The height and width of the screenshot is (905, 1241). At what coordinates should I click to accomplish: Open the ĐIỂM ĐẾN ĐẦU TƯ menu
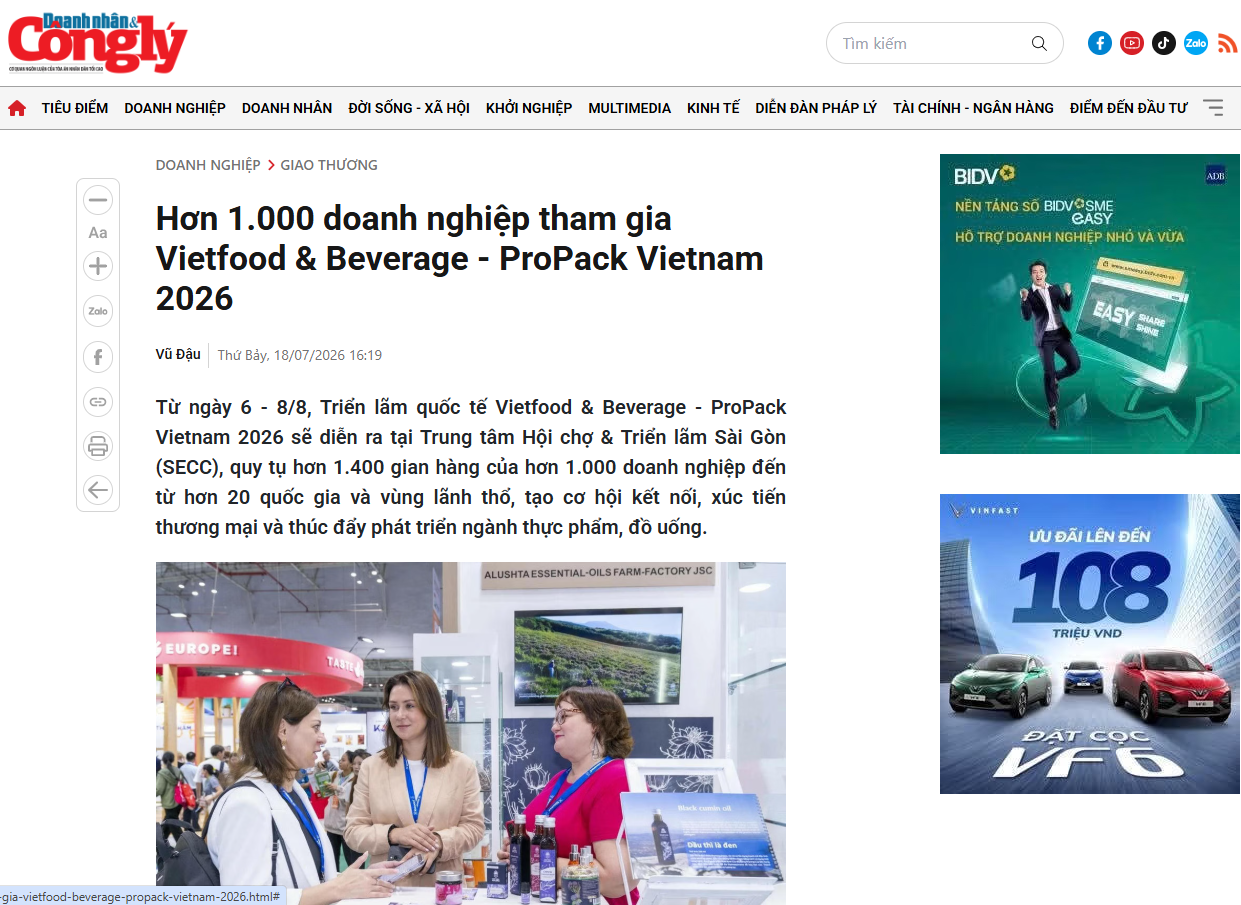[x=1129, y=108]
